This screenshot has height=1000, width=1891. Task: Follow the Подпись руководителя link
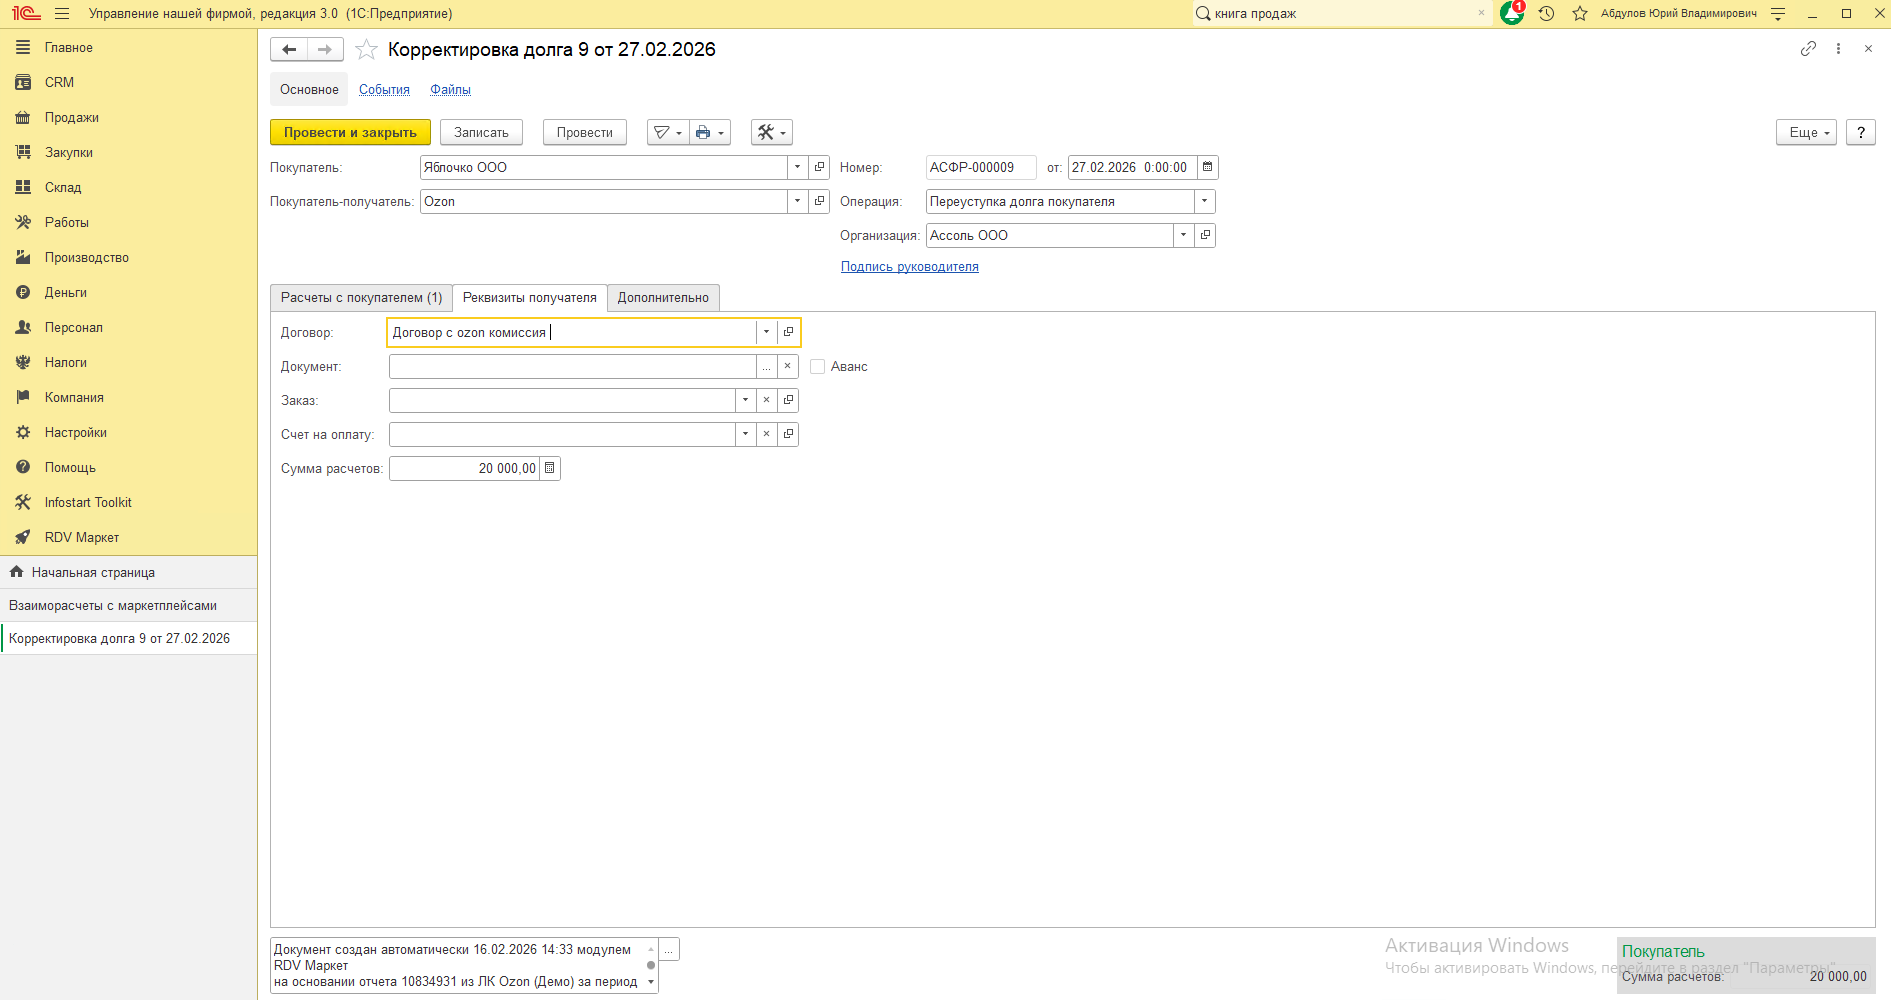[x=909, y=267]
